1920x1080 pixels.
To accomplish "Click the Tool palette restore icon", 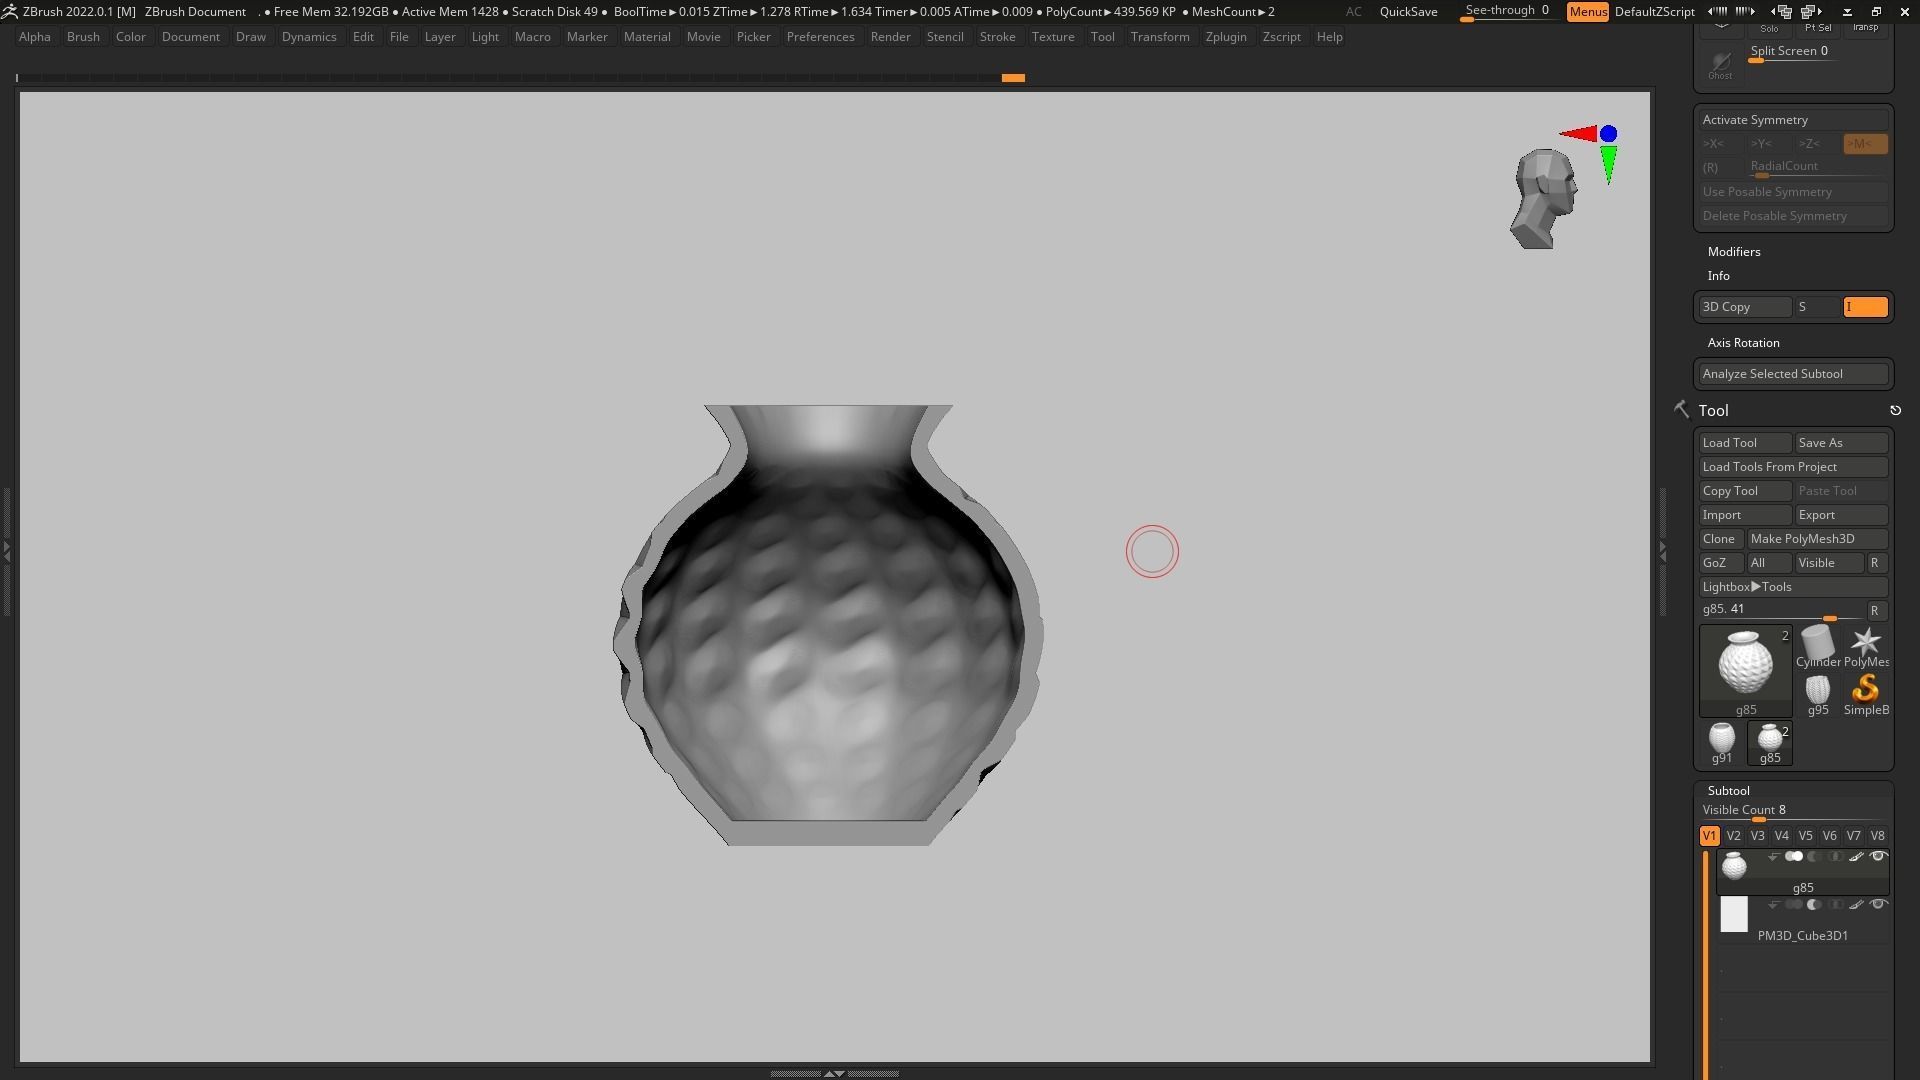I will [x=1895, y=411].
